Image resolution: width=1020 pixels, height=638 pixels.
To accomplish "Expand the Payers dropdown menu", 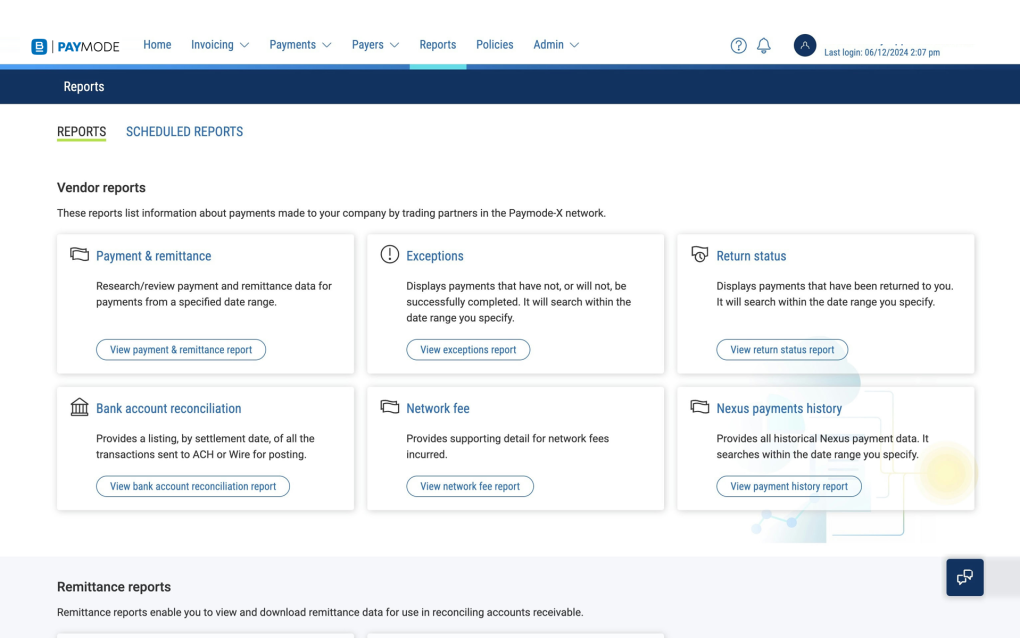I will [375, 45].
